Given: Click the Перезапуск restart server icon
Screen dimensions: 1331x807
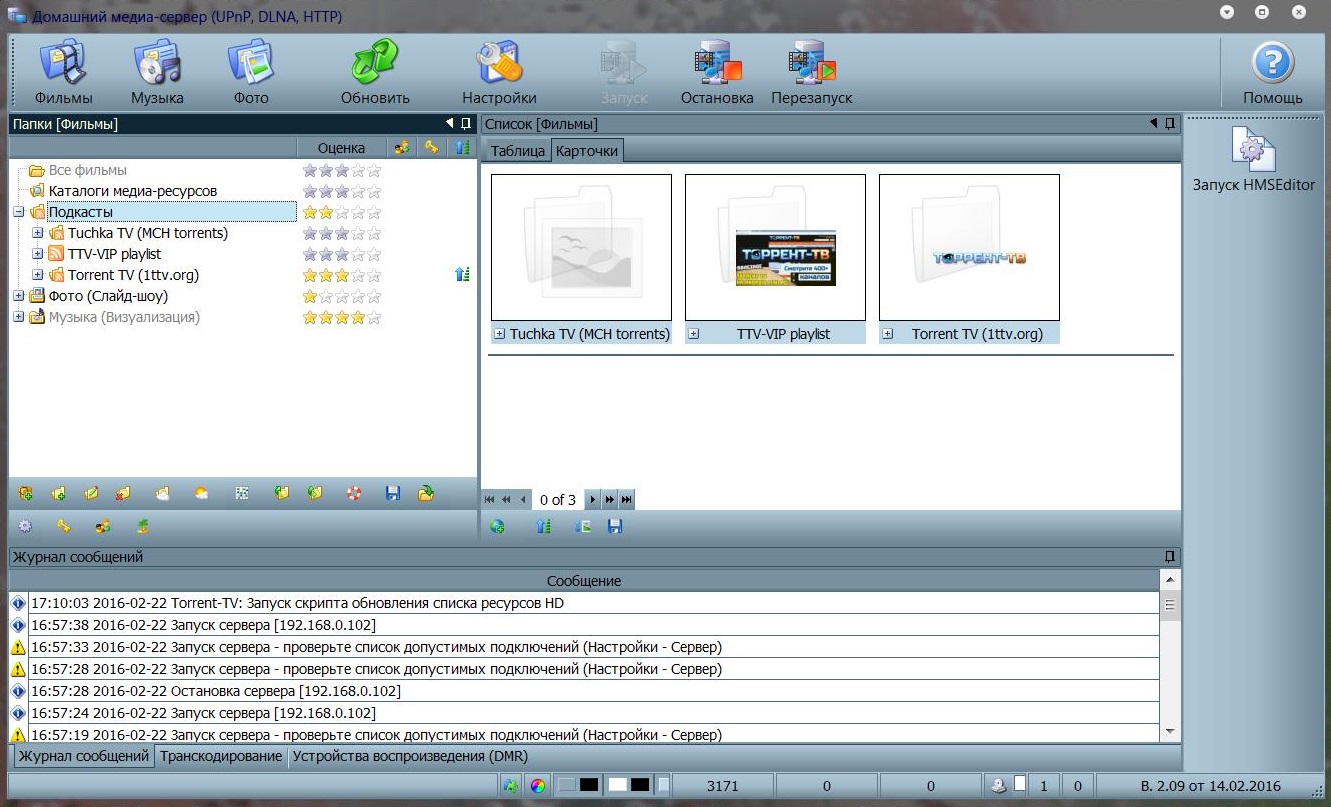Looking at the screenshot, I should tap(812, 72).
